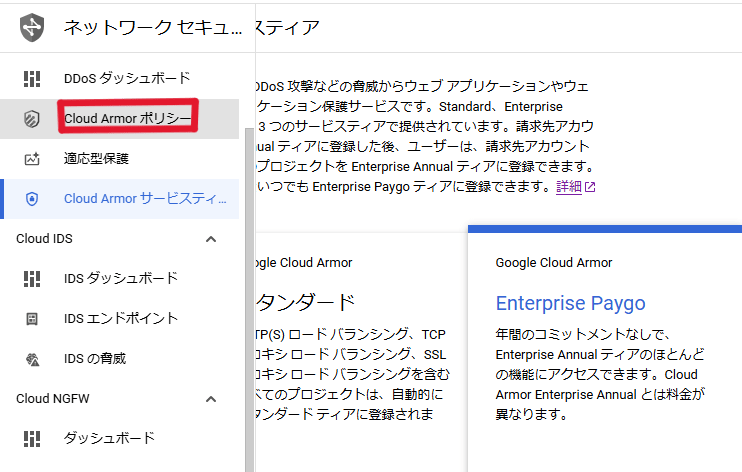Click the IDS エンドポイント icon

(32, 319)
